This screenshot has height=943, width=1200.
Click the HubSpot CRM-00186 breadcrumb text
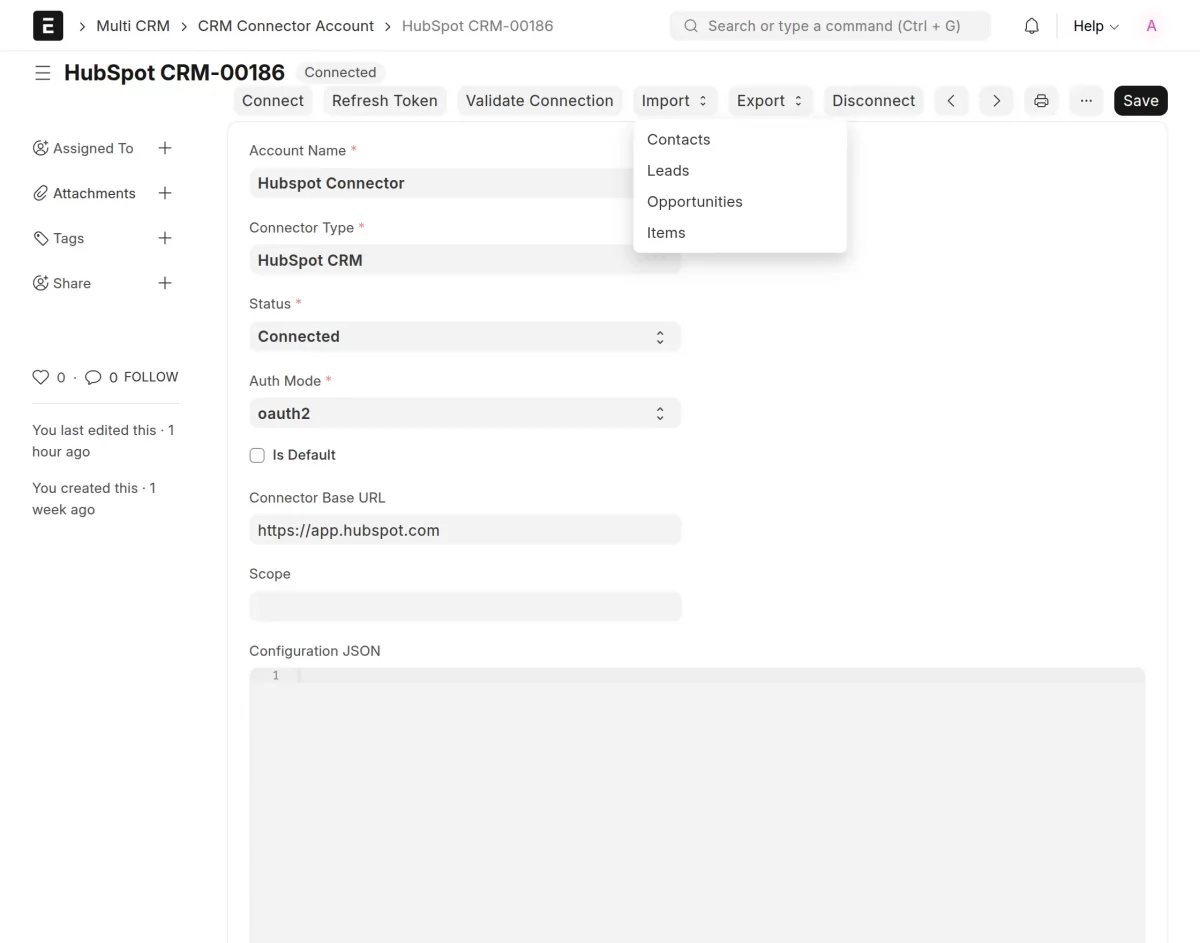(x=478, y=26)
